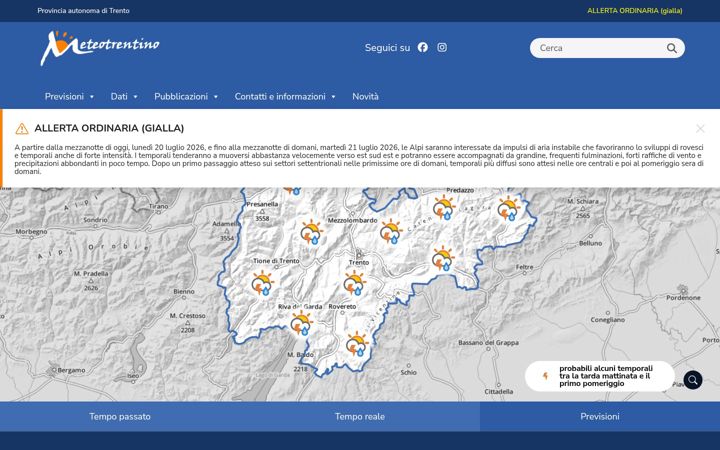Click the Feltre label on map

tap(524, 267)
